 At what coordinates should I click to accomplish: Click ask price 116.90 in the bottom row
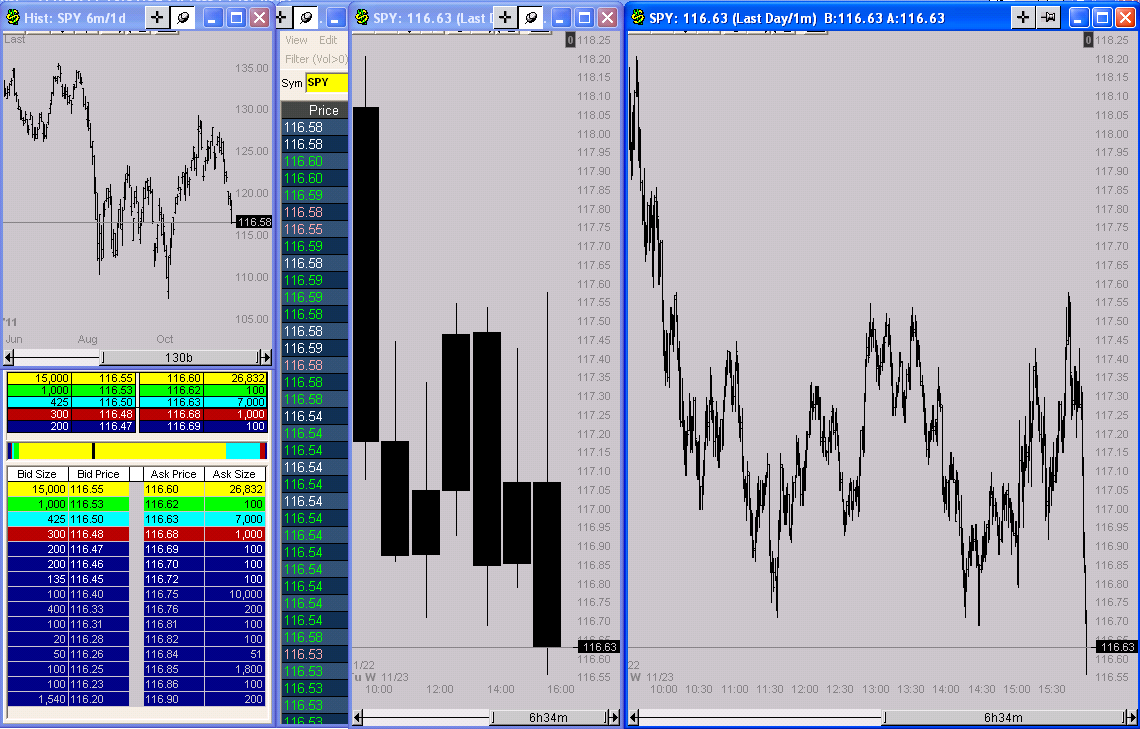[174, 699]
